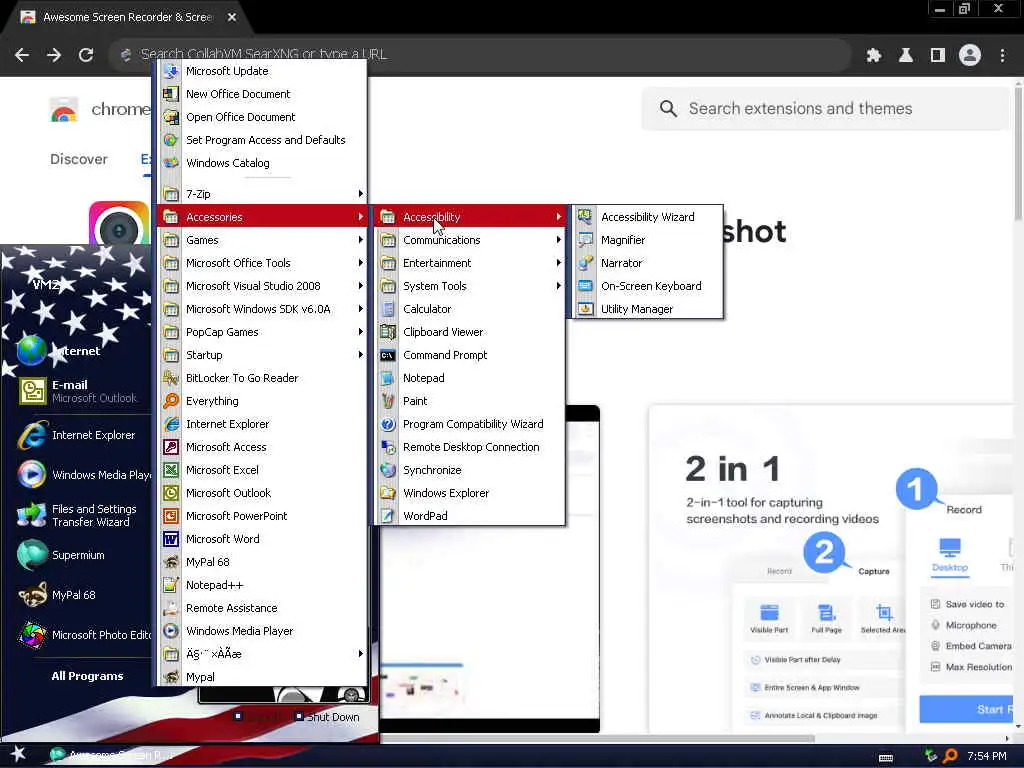
Task: Click the Microsoft Word icon
Action: (x=171, y=539)
